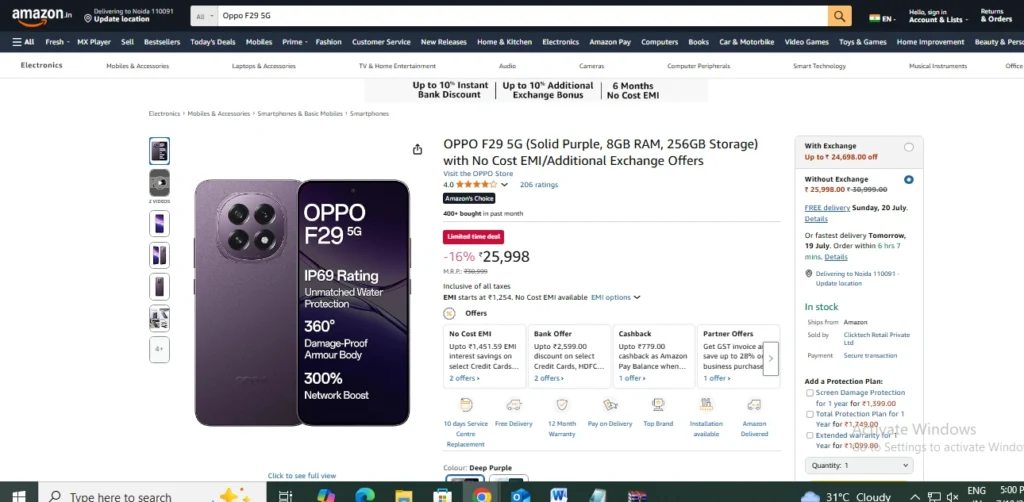Open Today's Deals menu item
The height and width of the screenshot is (502, 1024).
[x=213, y=42]
